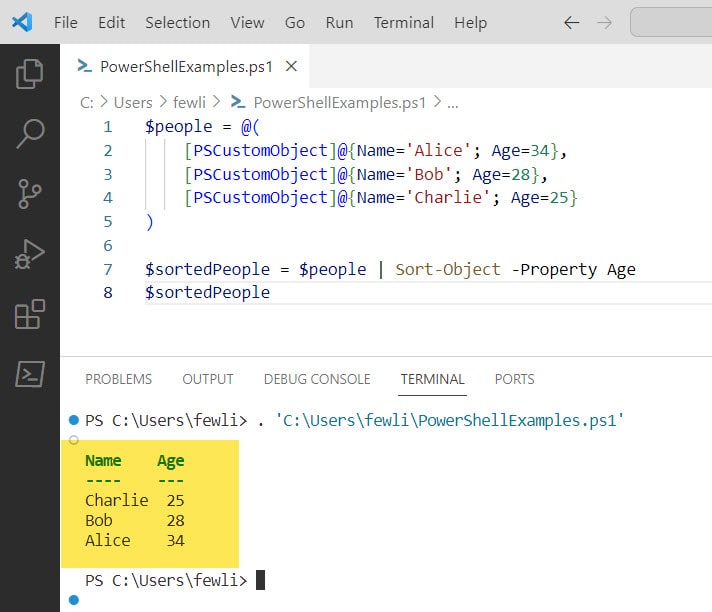The image size is (712, 612).
Task: Click $sortedPeople on line 8
Action: pyautogui.click(x=208, y=293)
